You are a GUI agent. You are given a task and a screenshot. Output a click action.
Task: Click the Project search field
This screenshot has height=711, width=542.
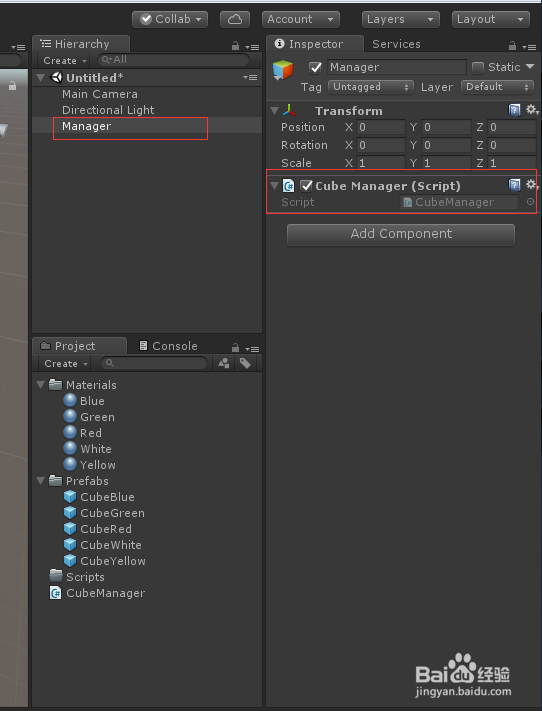click(x=154, y=363)
